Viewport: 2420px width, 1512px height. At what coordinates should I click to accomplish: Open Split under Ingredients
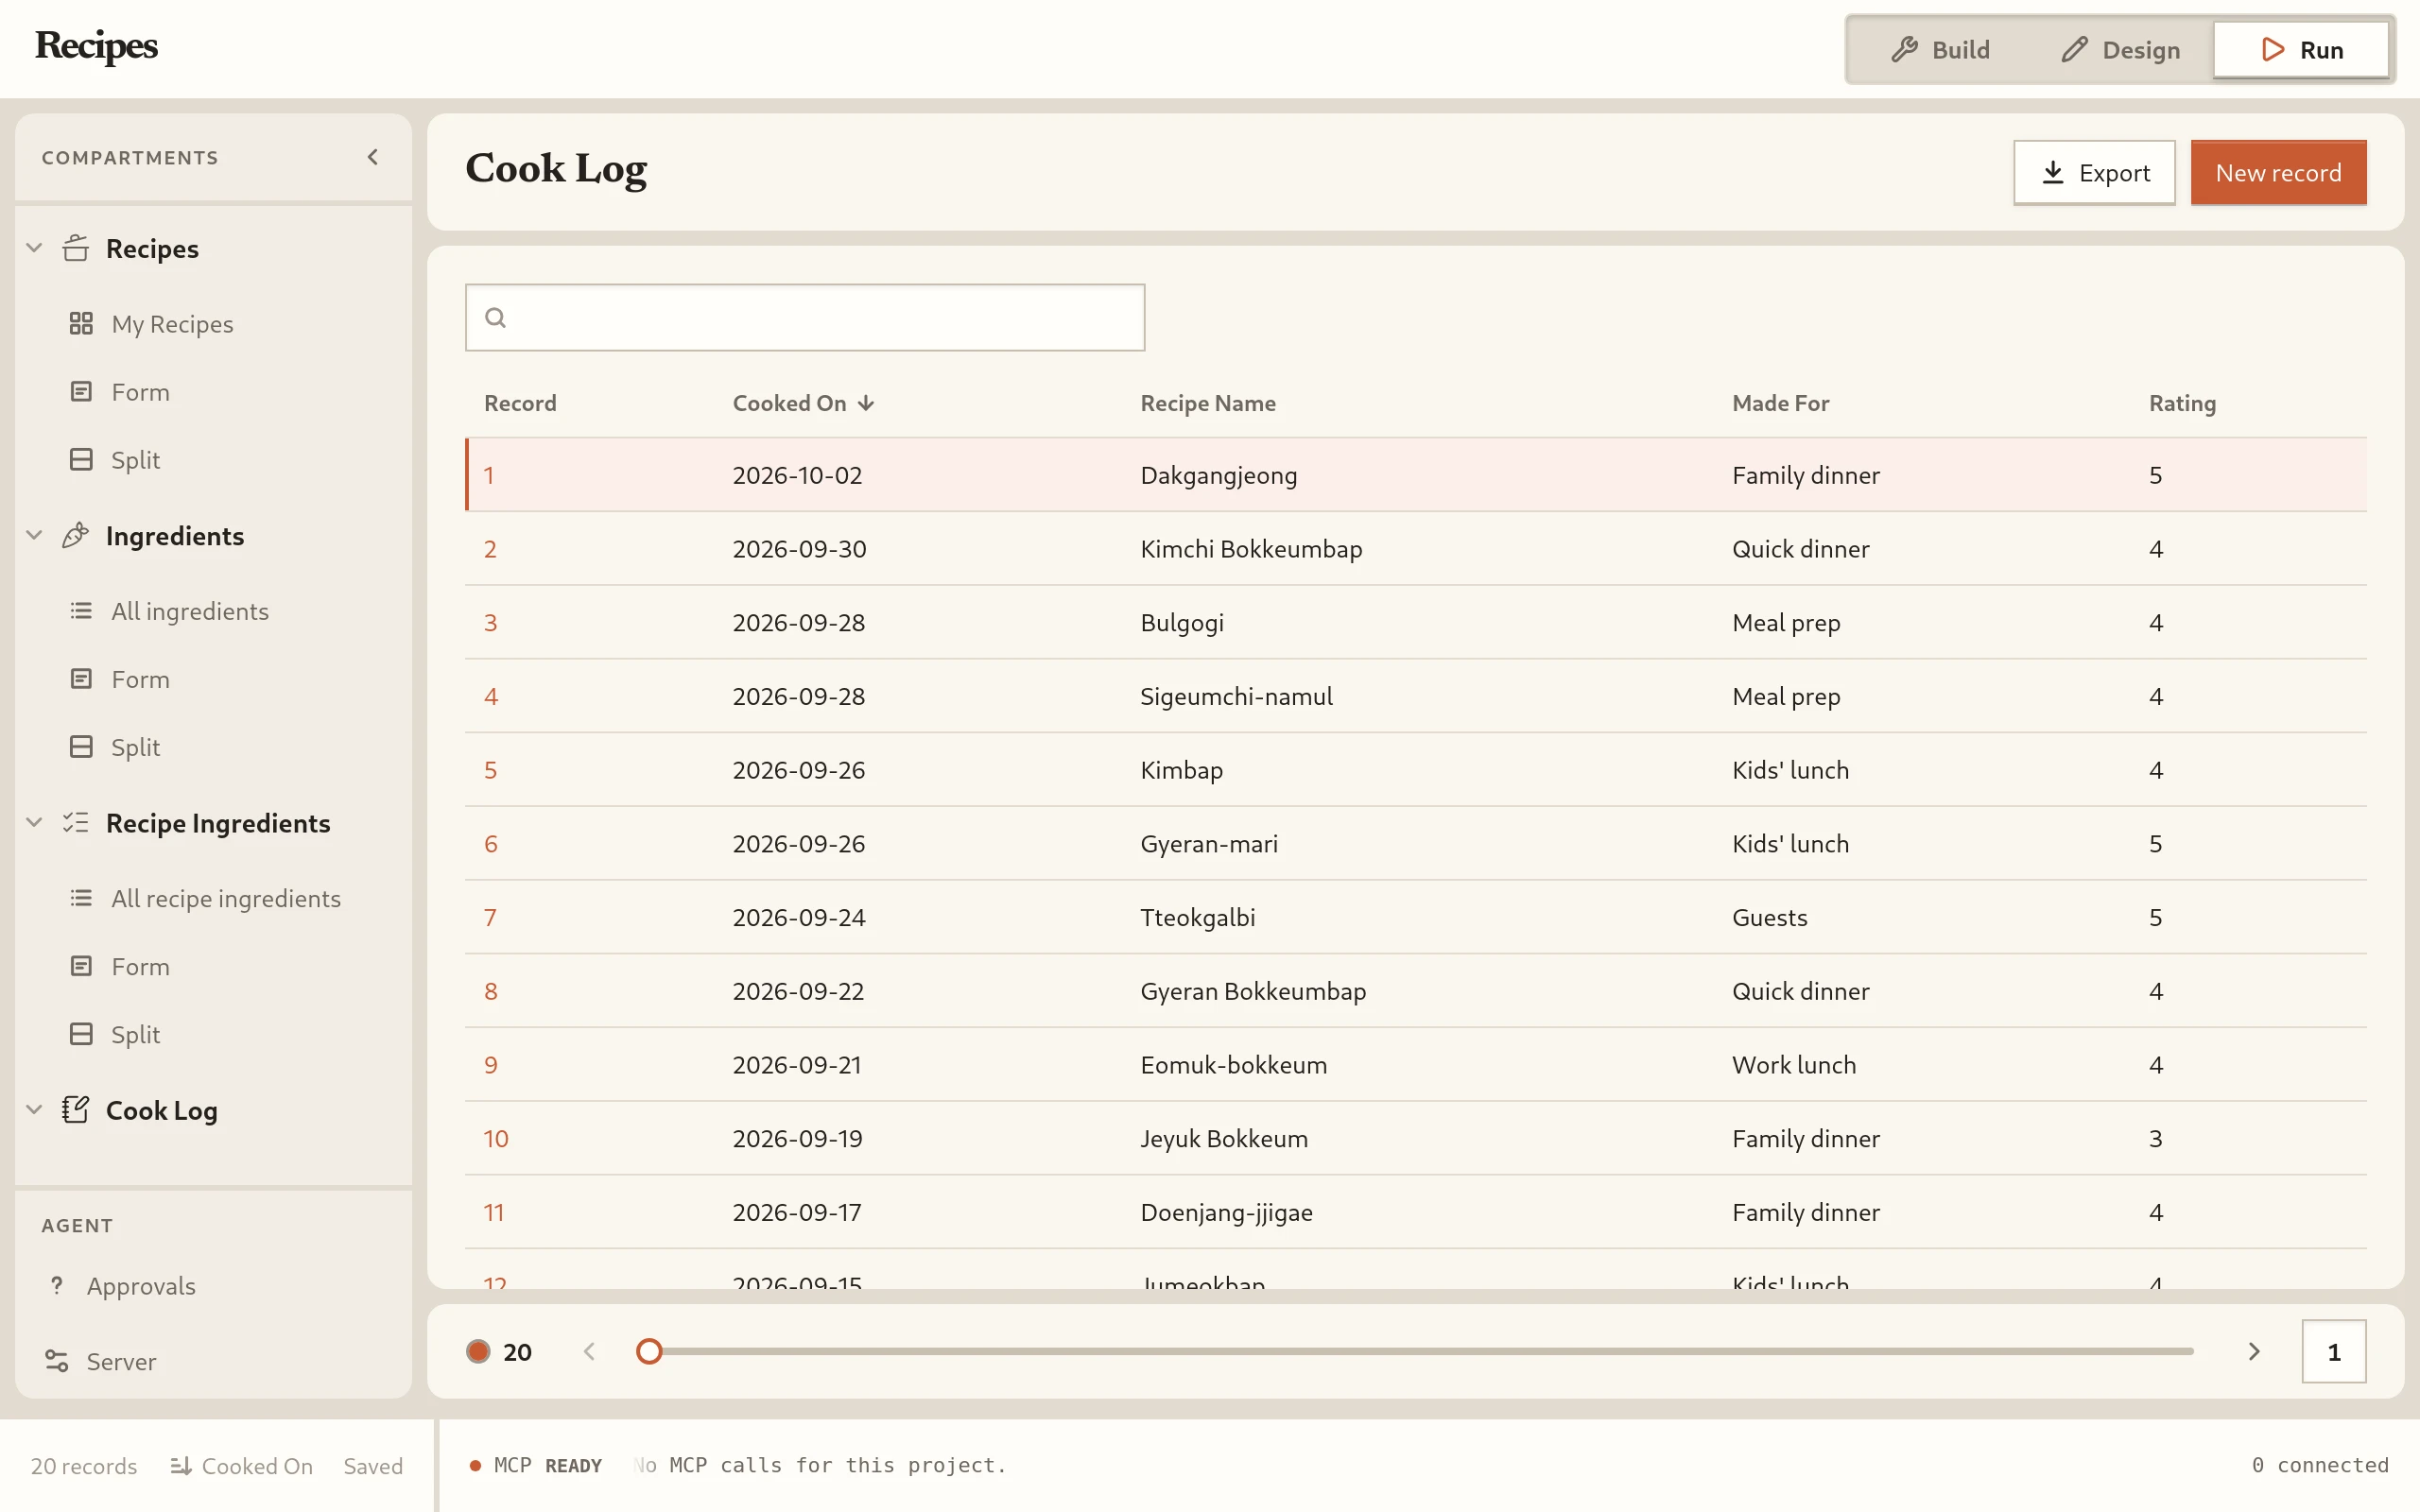coord(114,747)
